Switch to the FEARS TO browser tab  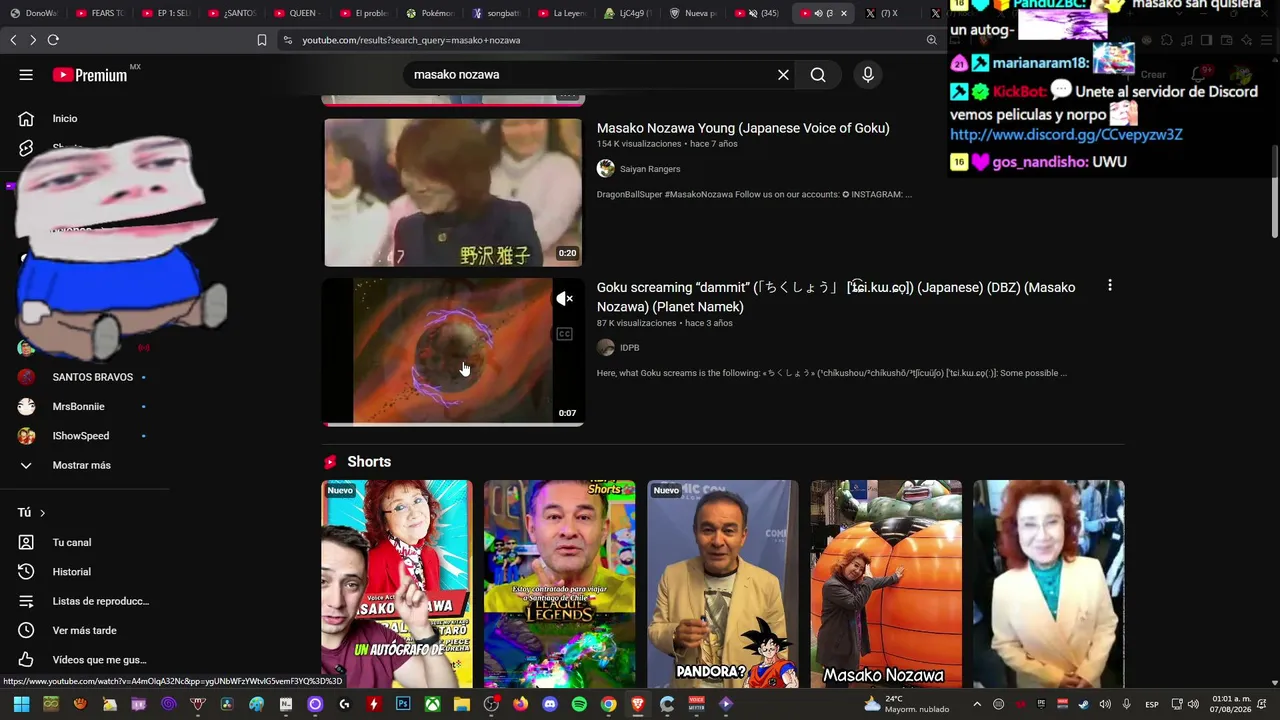pyautogui.click(x=100, y=13)
